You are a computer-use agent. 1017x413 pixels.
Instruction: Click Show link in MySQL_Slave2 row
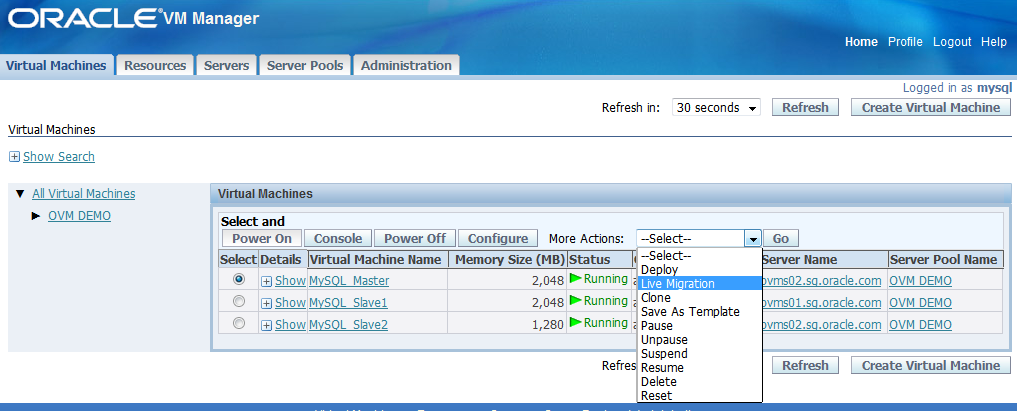(290, 325)
